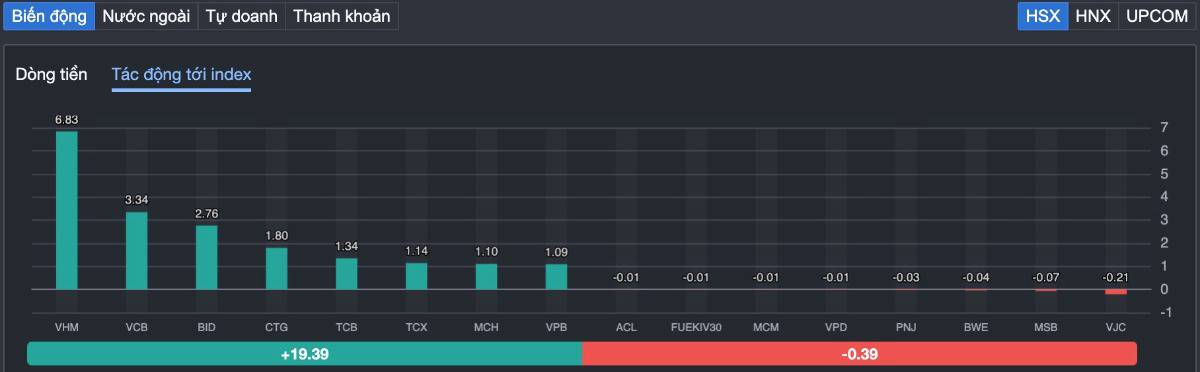Click the -0.21 value label
This screenshot has width=1200, height=372.
1116,277
